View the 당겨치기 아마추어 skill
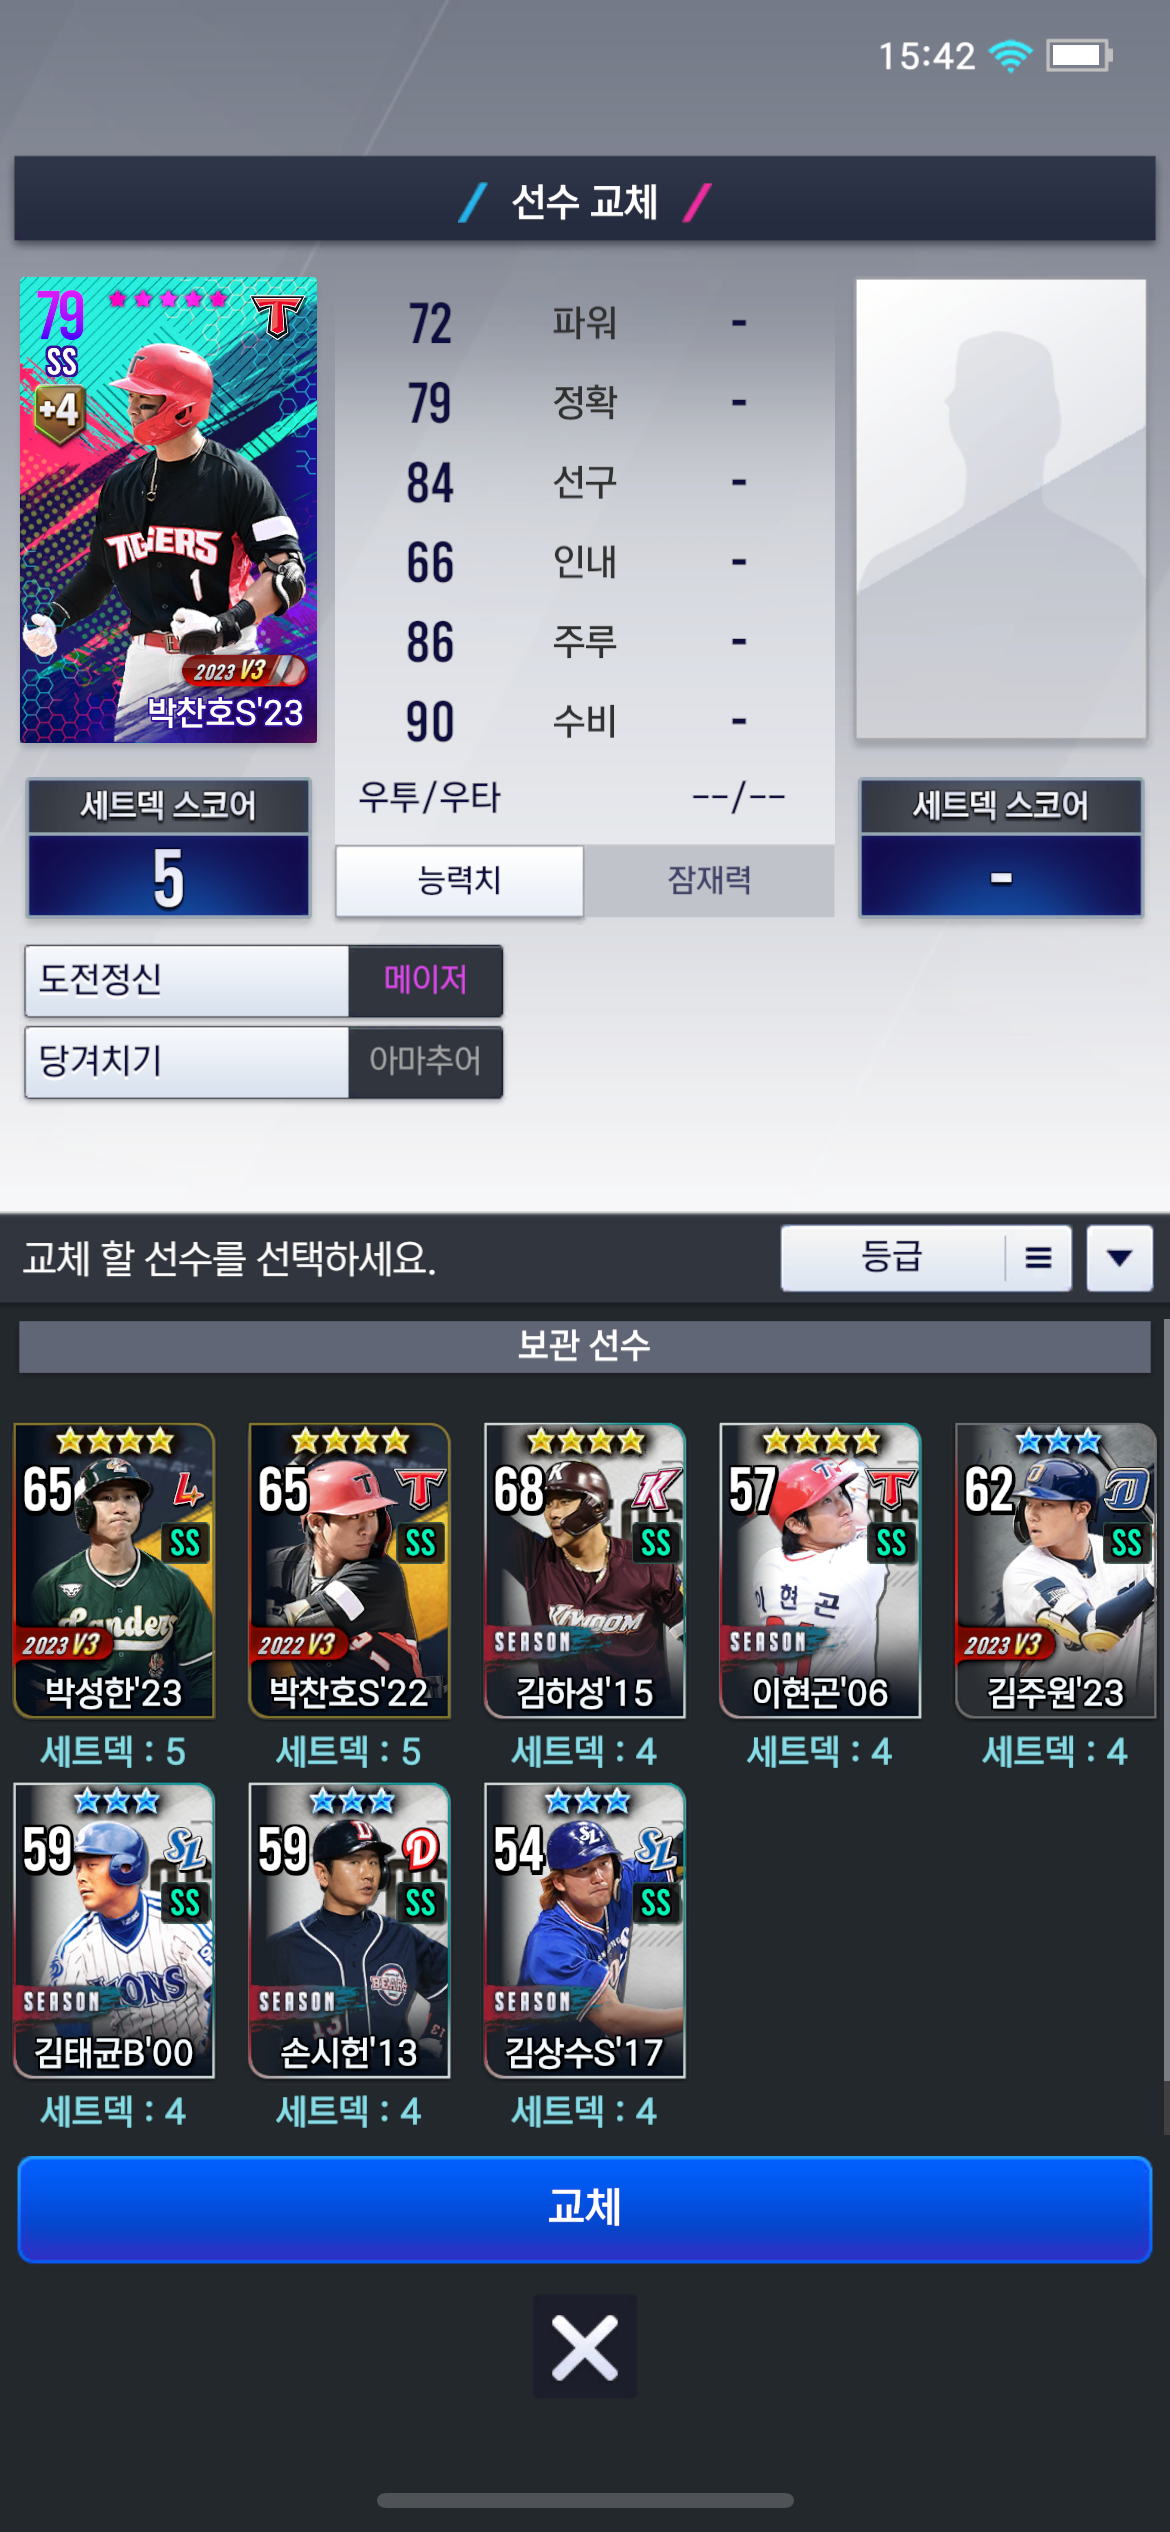Screen dimensions: 1170x2532 pyautogui.click(x=264, y=1062)
